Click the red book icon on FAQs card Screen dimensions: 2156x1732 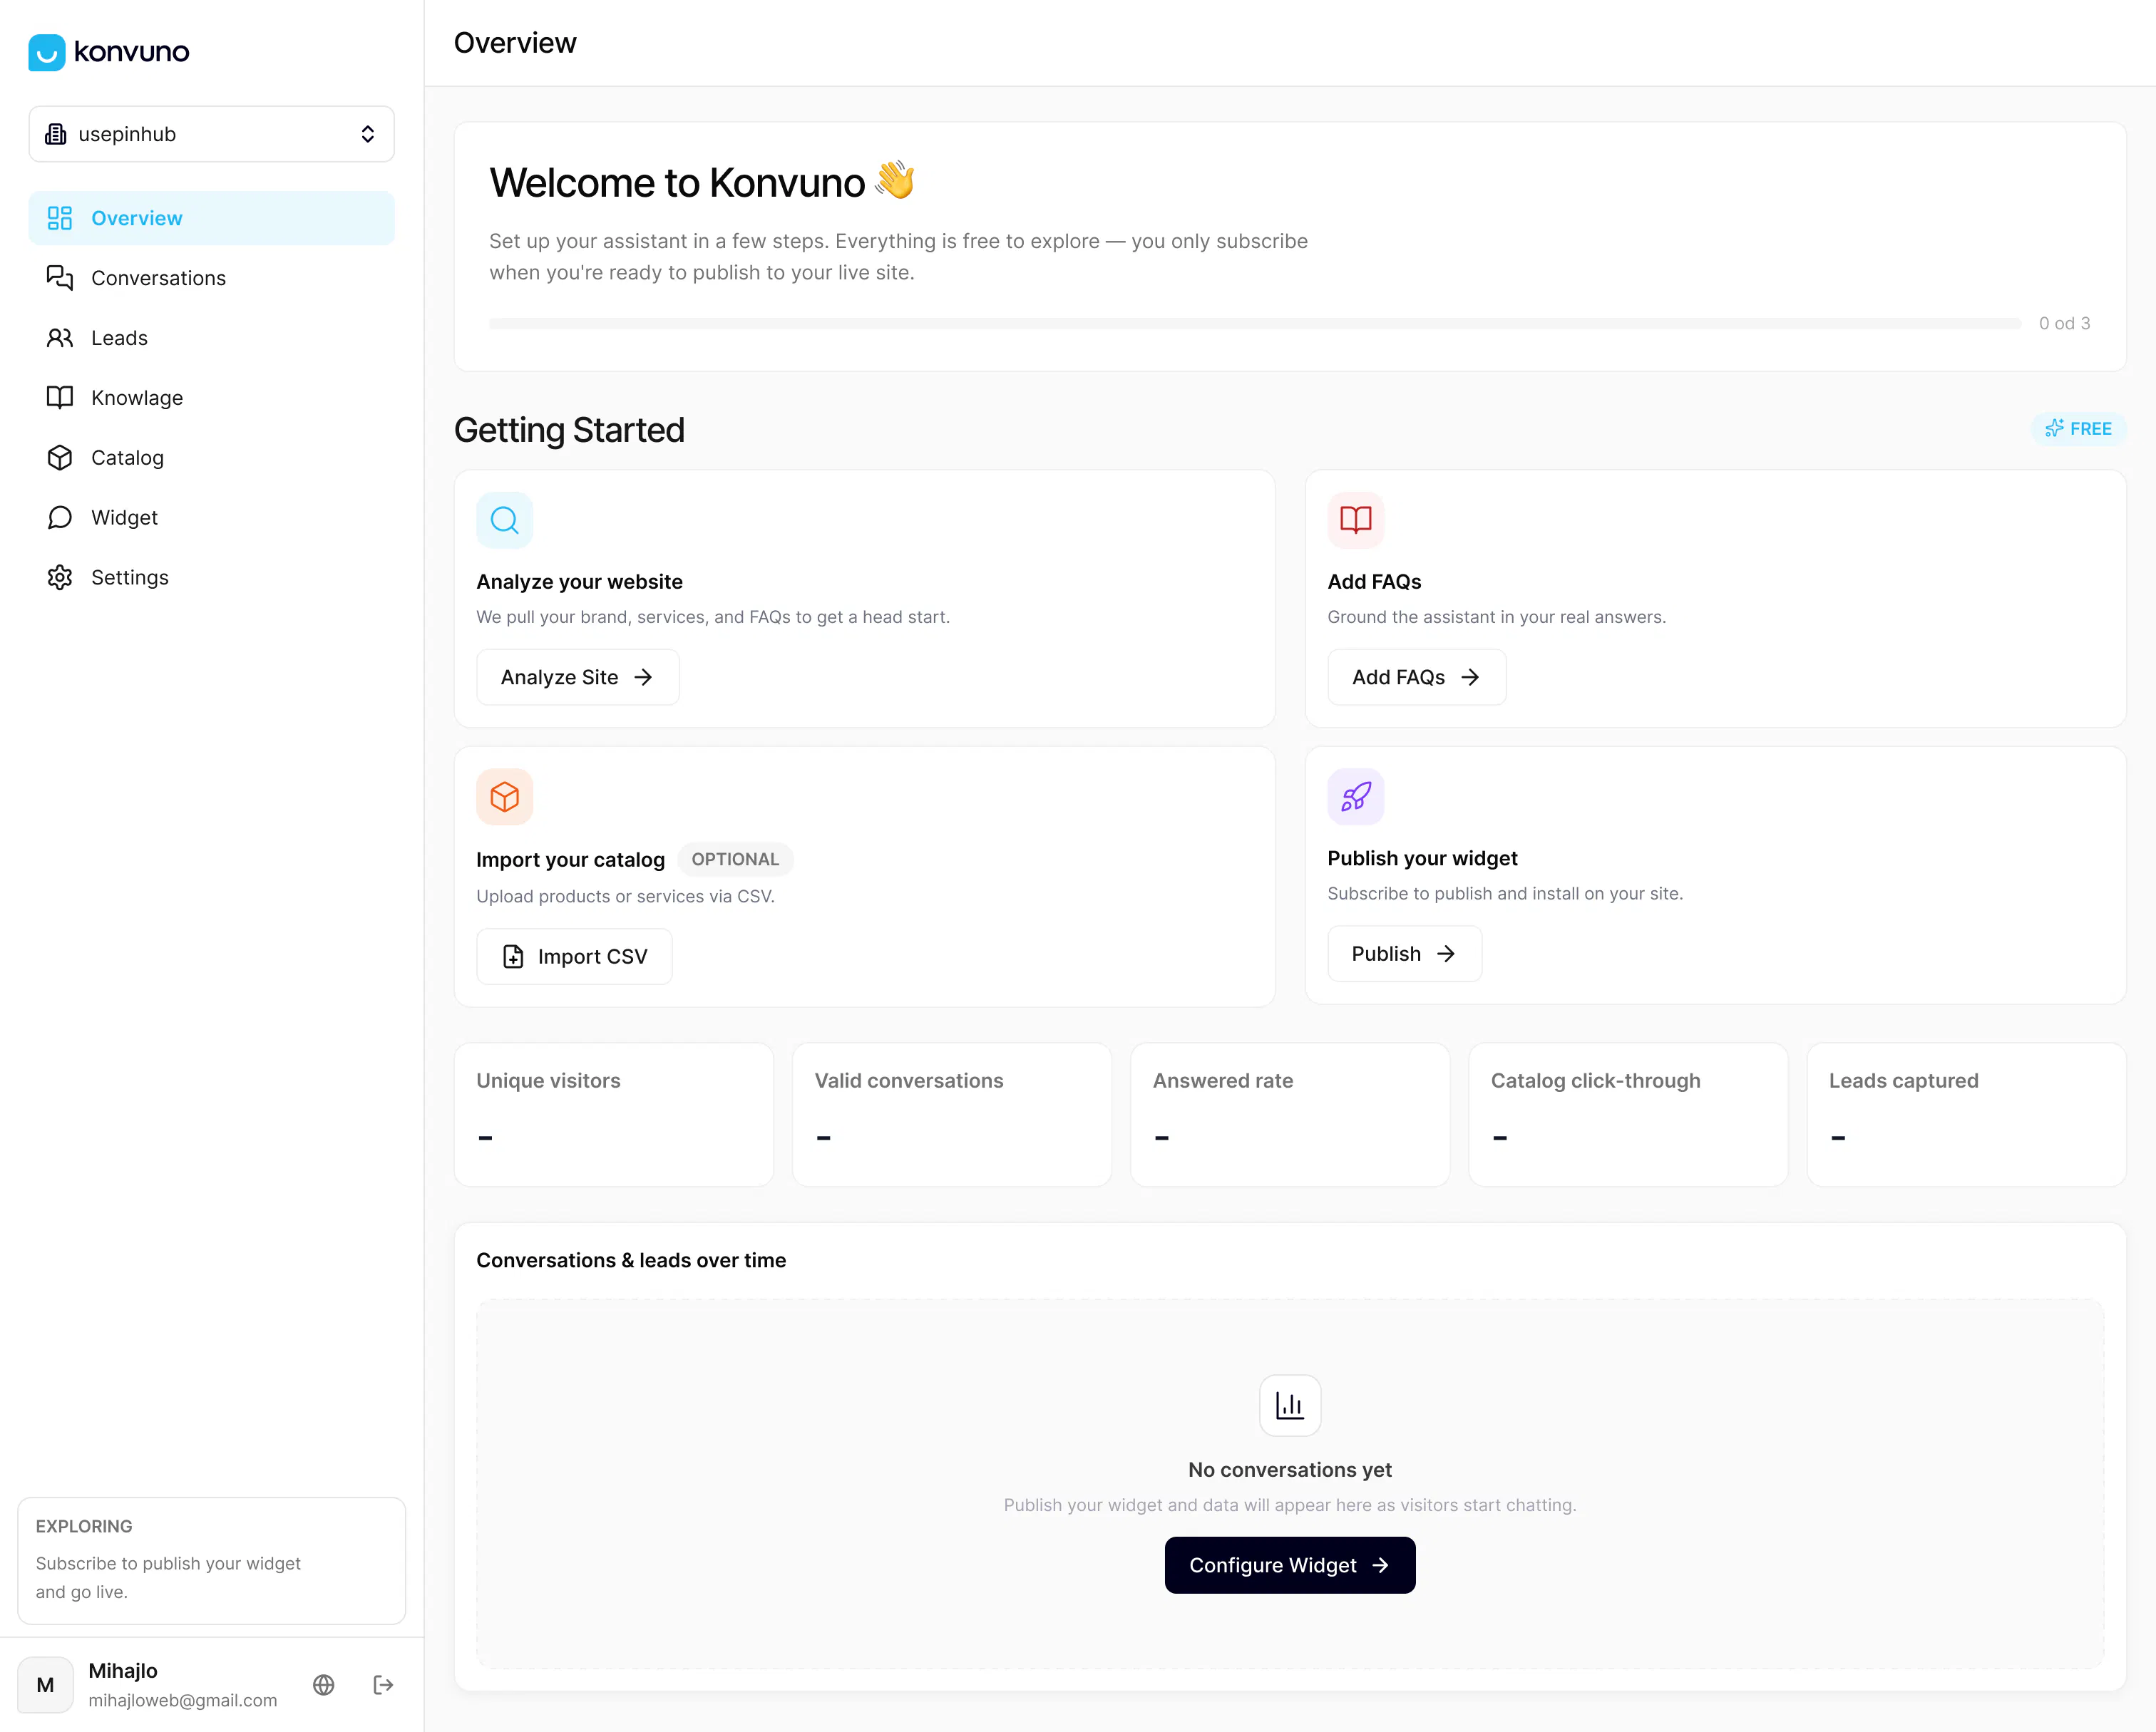[1356, 520]
